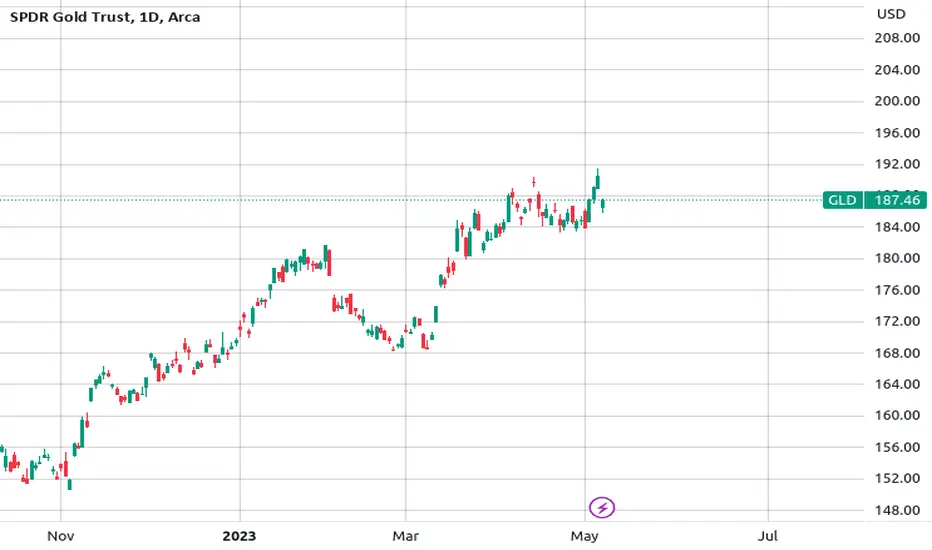This screenshot has height=550, width=932.
Task: Click the Mar label on time axis
Action: (405, 536)
